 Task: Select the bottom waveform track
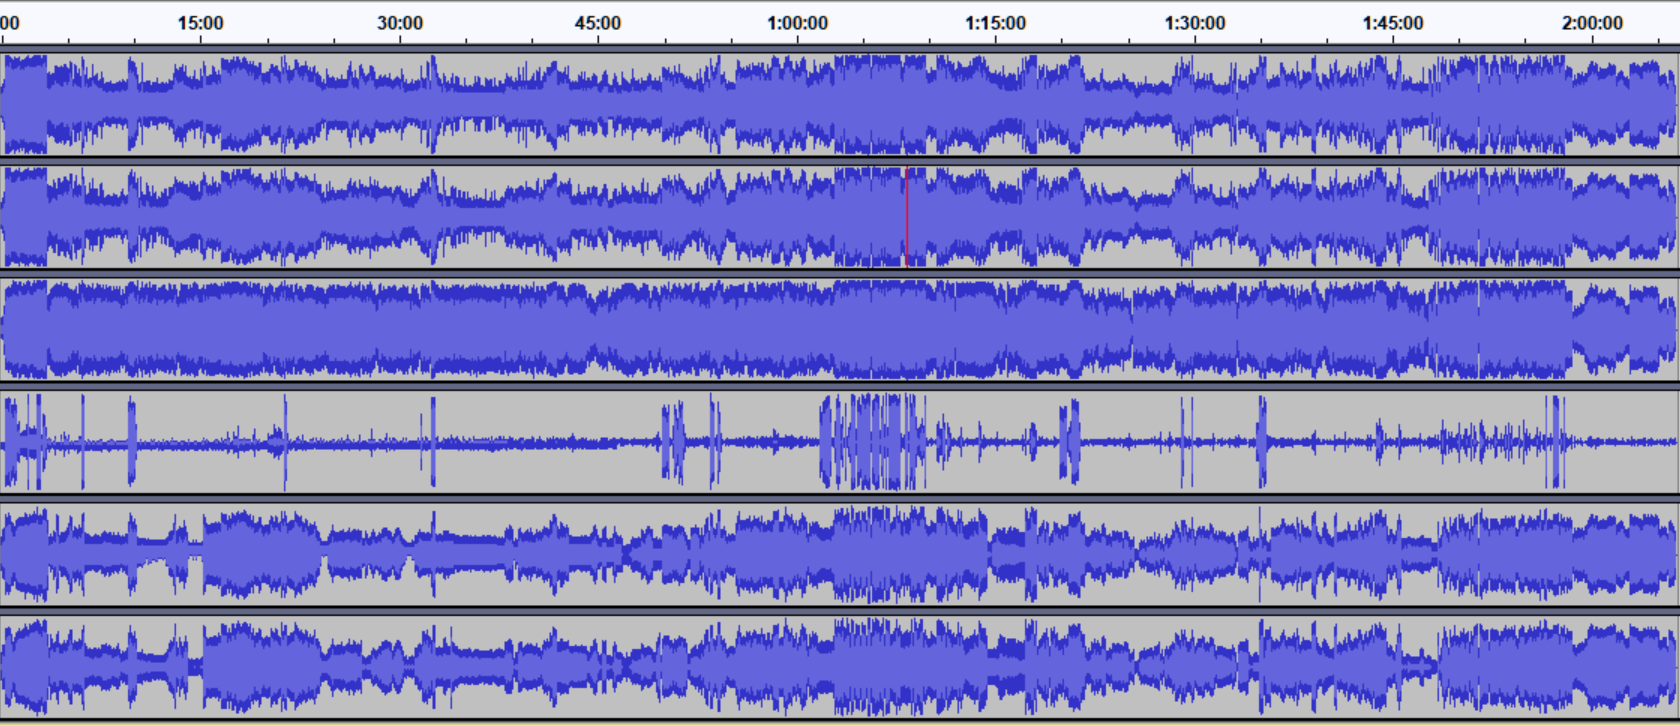840,666
